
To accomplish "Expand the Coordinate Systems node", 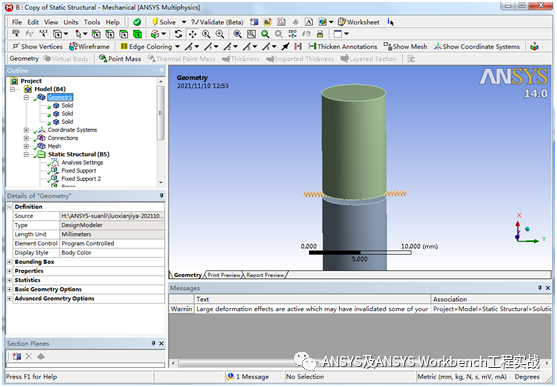I will tap(26, 130).
